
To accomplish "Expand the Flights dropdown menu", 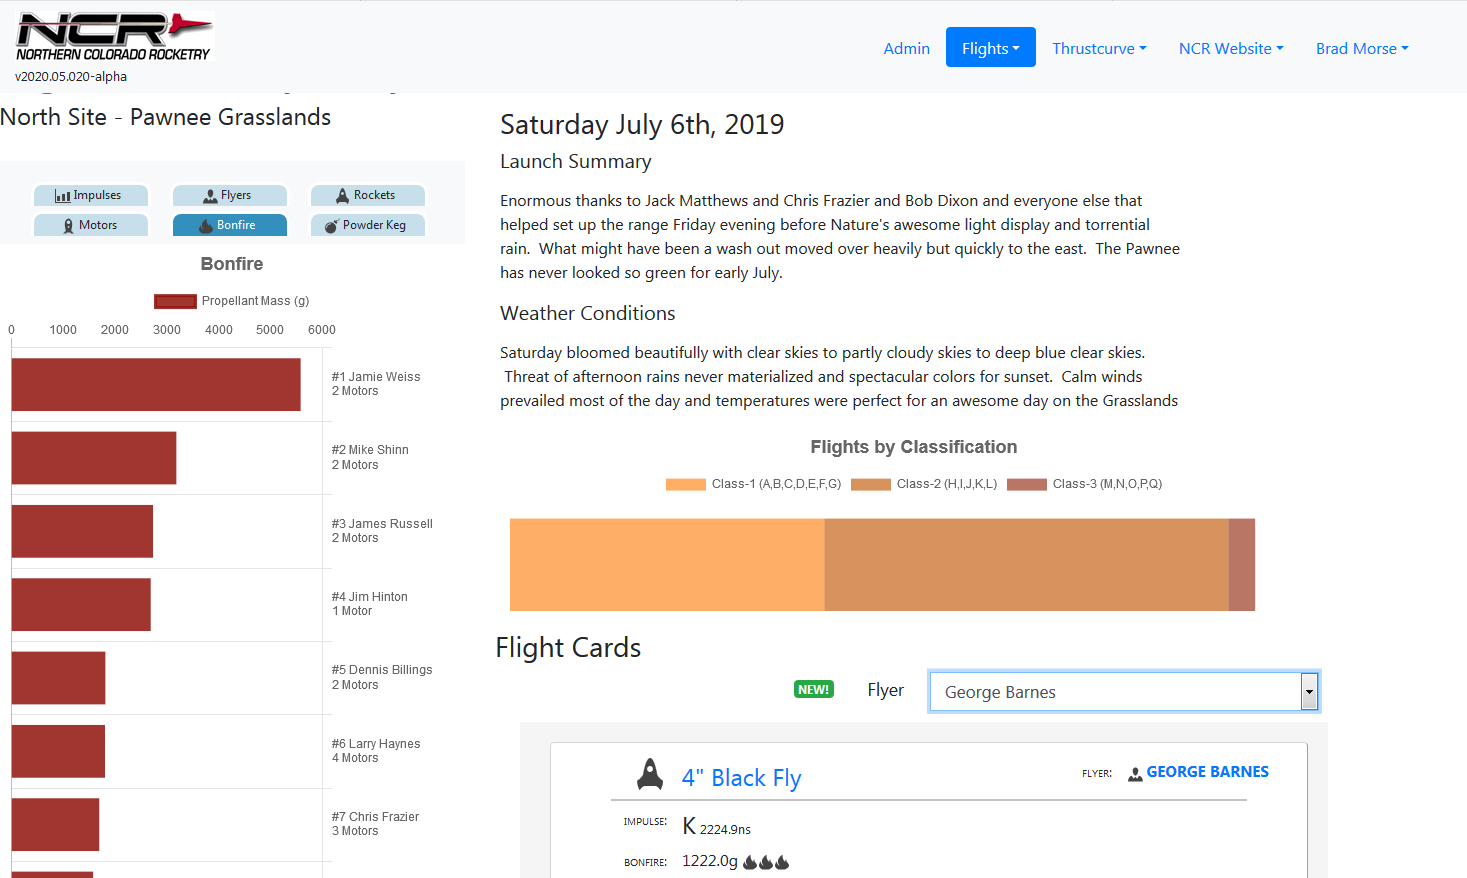I will (x=990, y=48).
